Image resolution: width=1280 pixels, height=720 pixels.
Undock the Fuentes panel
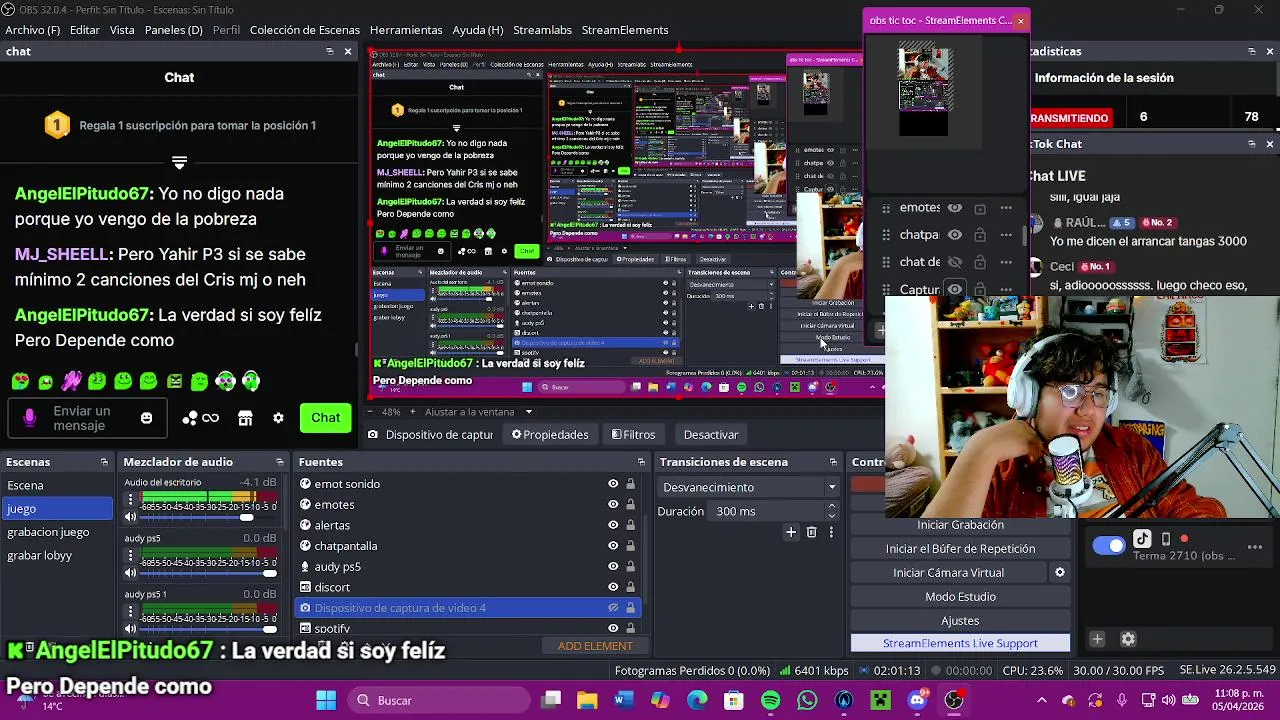coord(641,462)
